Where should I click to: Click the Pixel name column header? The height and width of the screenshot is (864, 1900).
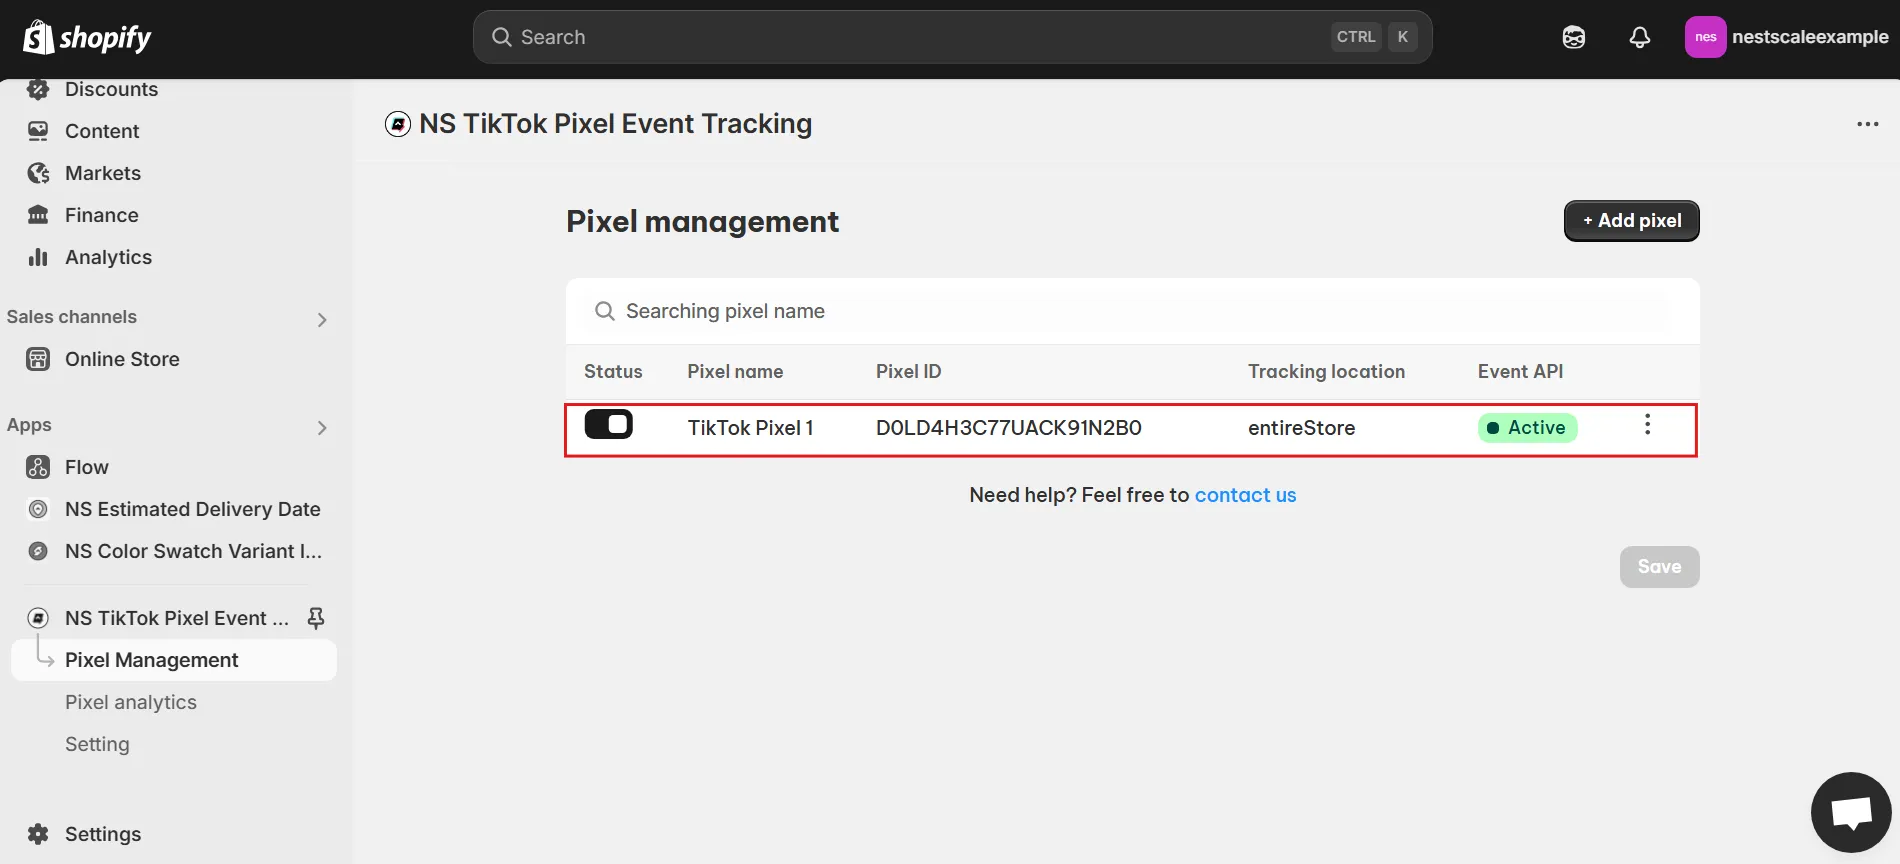(x=735, y=371)
